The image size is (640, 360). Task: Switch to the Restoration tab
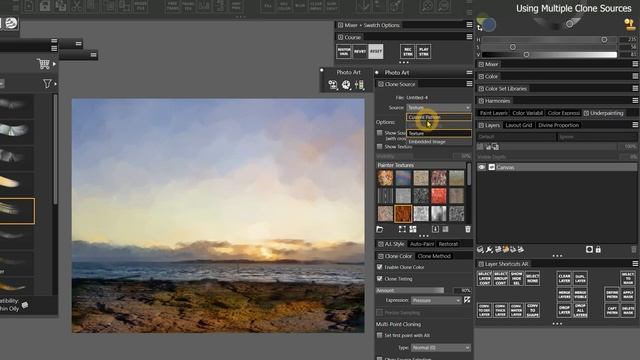(x=448, y=244)
